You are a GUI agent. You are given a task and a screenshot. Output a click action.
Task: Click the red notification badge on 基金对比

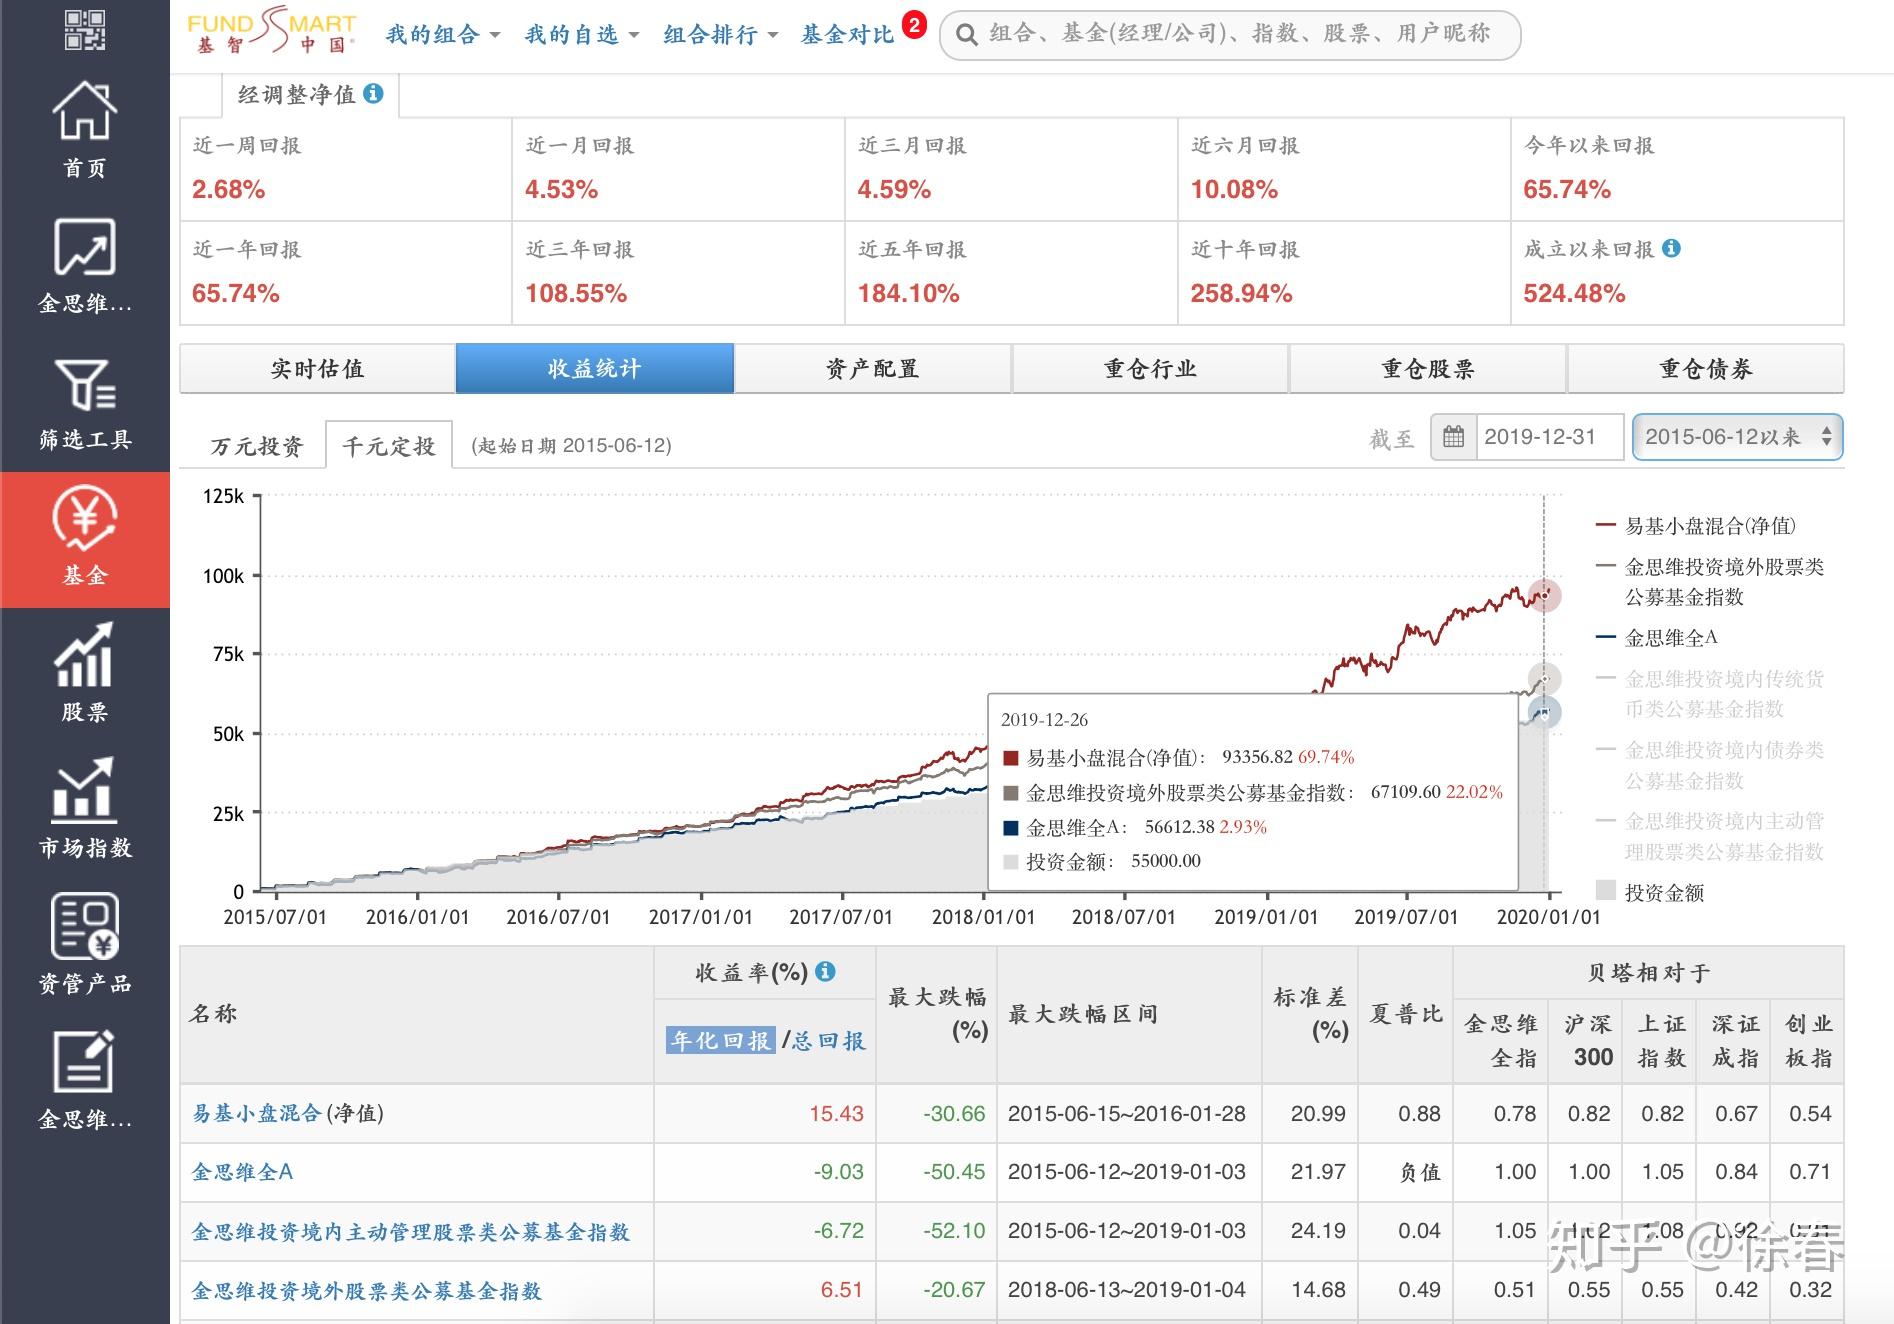point(914,25)
